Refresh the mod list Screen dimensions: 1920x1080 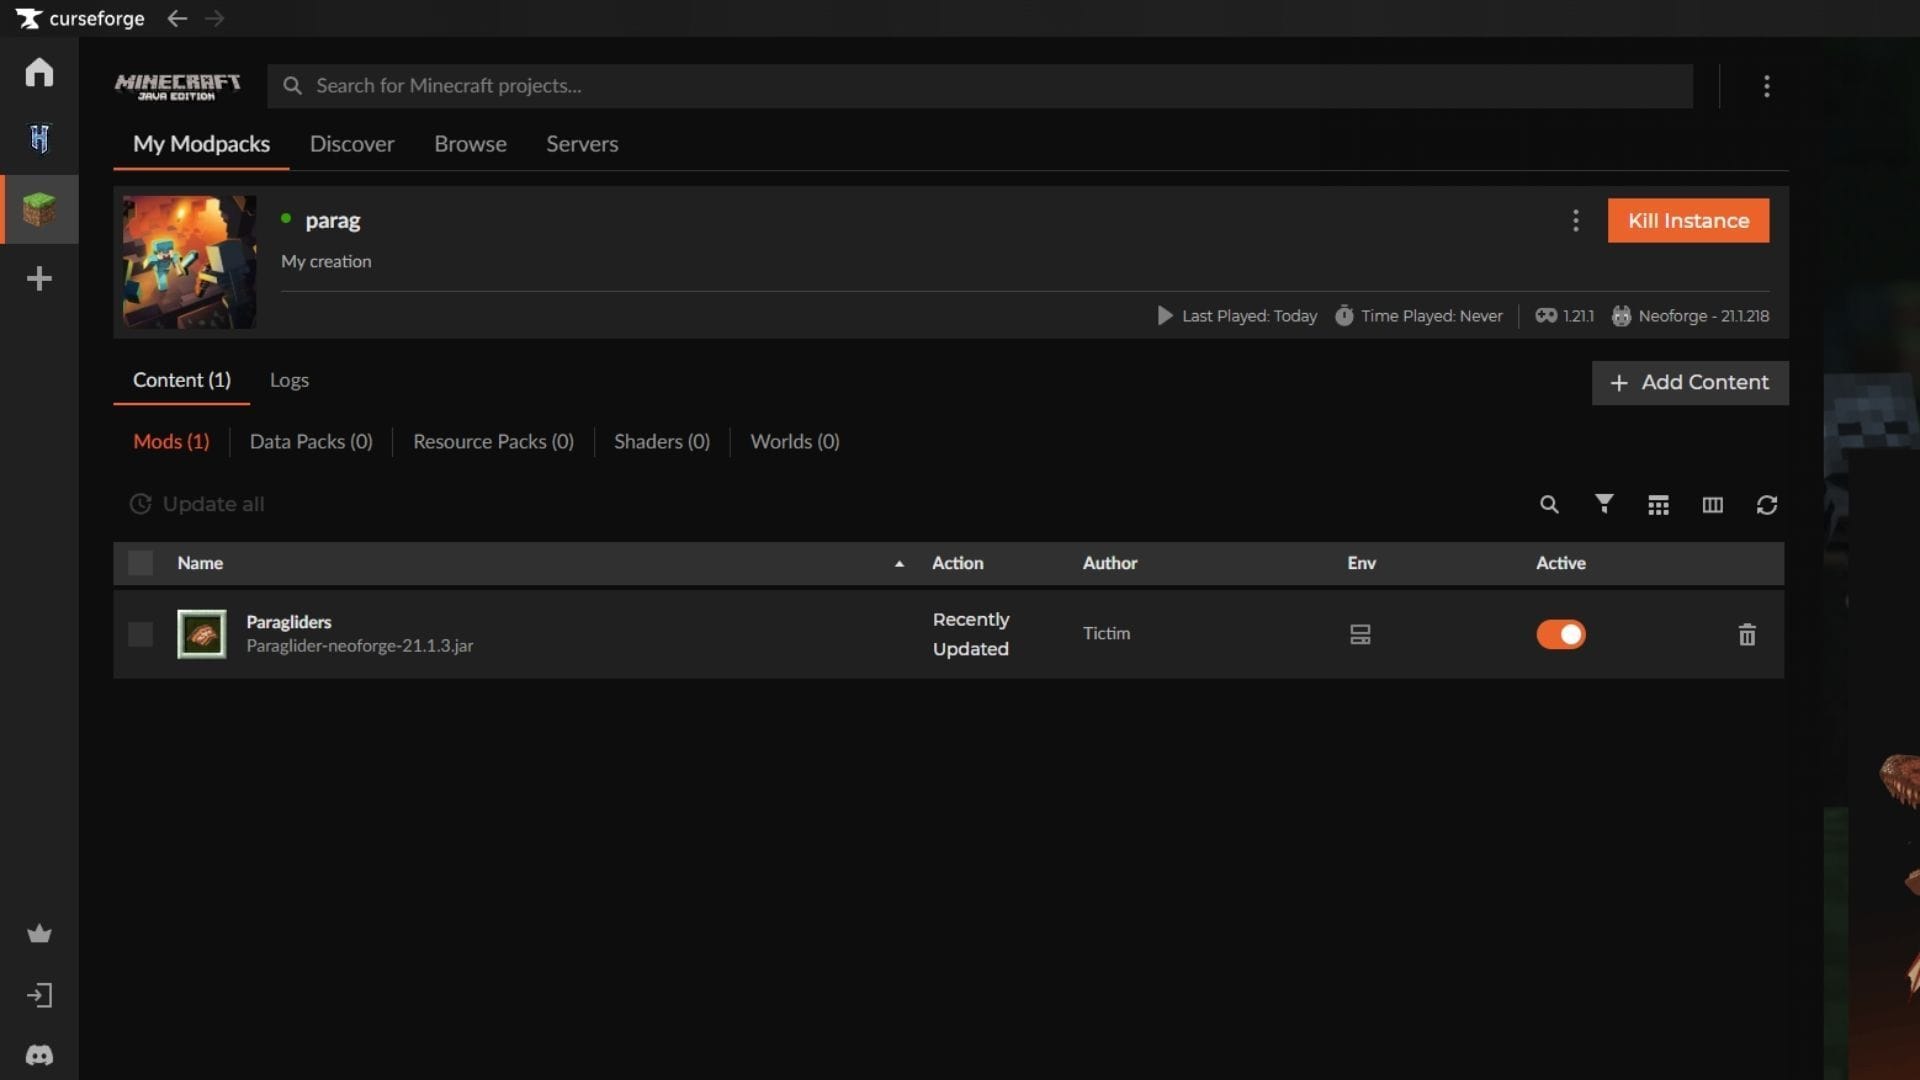point(1767,505)
